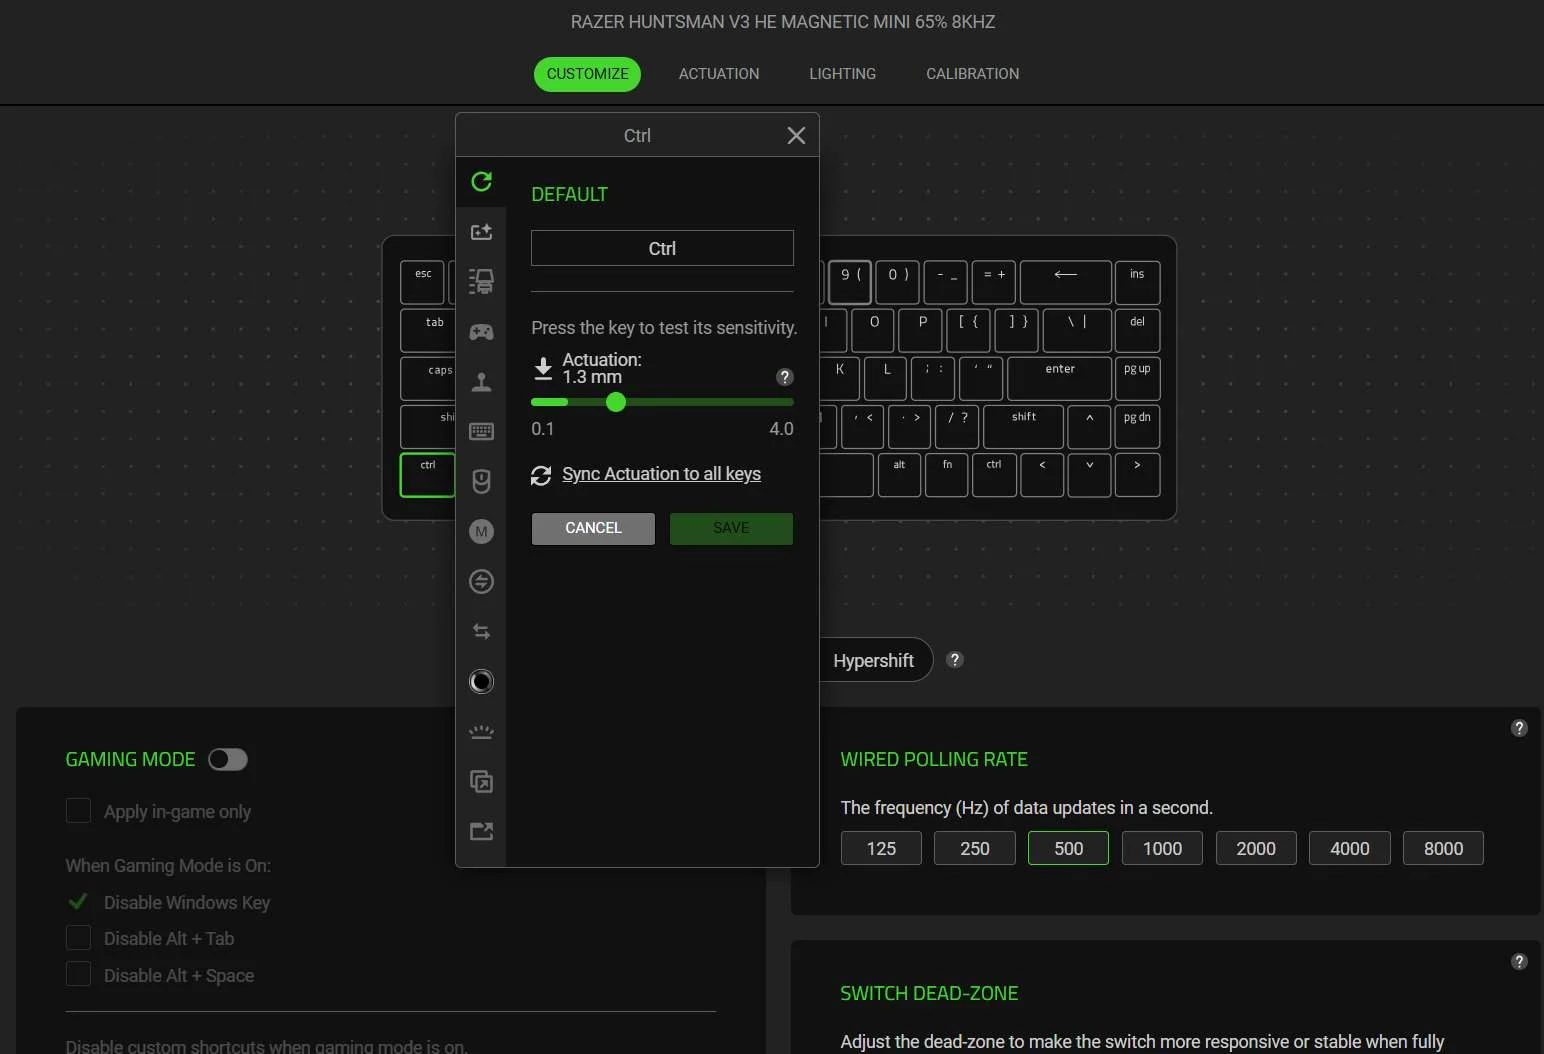Click the Save button

tap(731, 528)
